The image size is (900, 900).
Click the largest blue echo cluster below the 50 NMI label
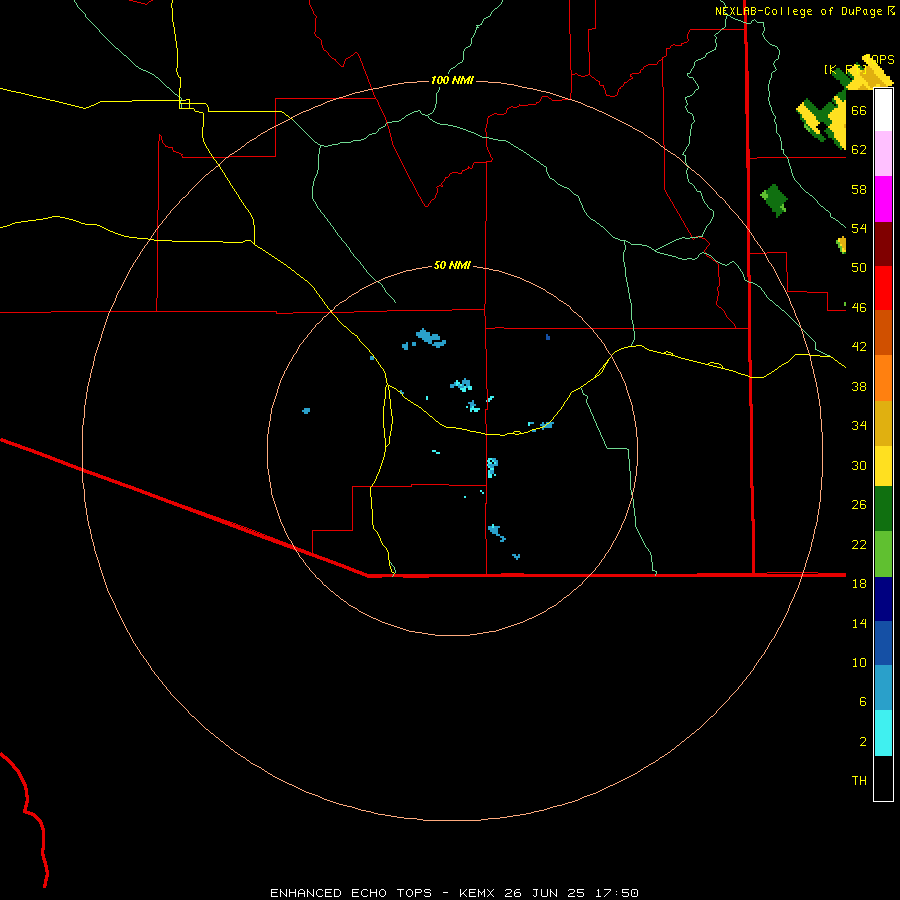tap(430, 338)
